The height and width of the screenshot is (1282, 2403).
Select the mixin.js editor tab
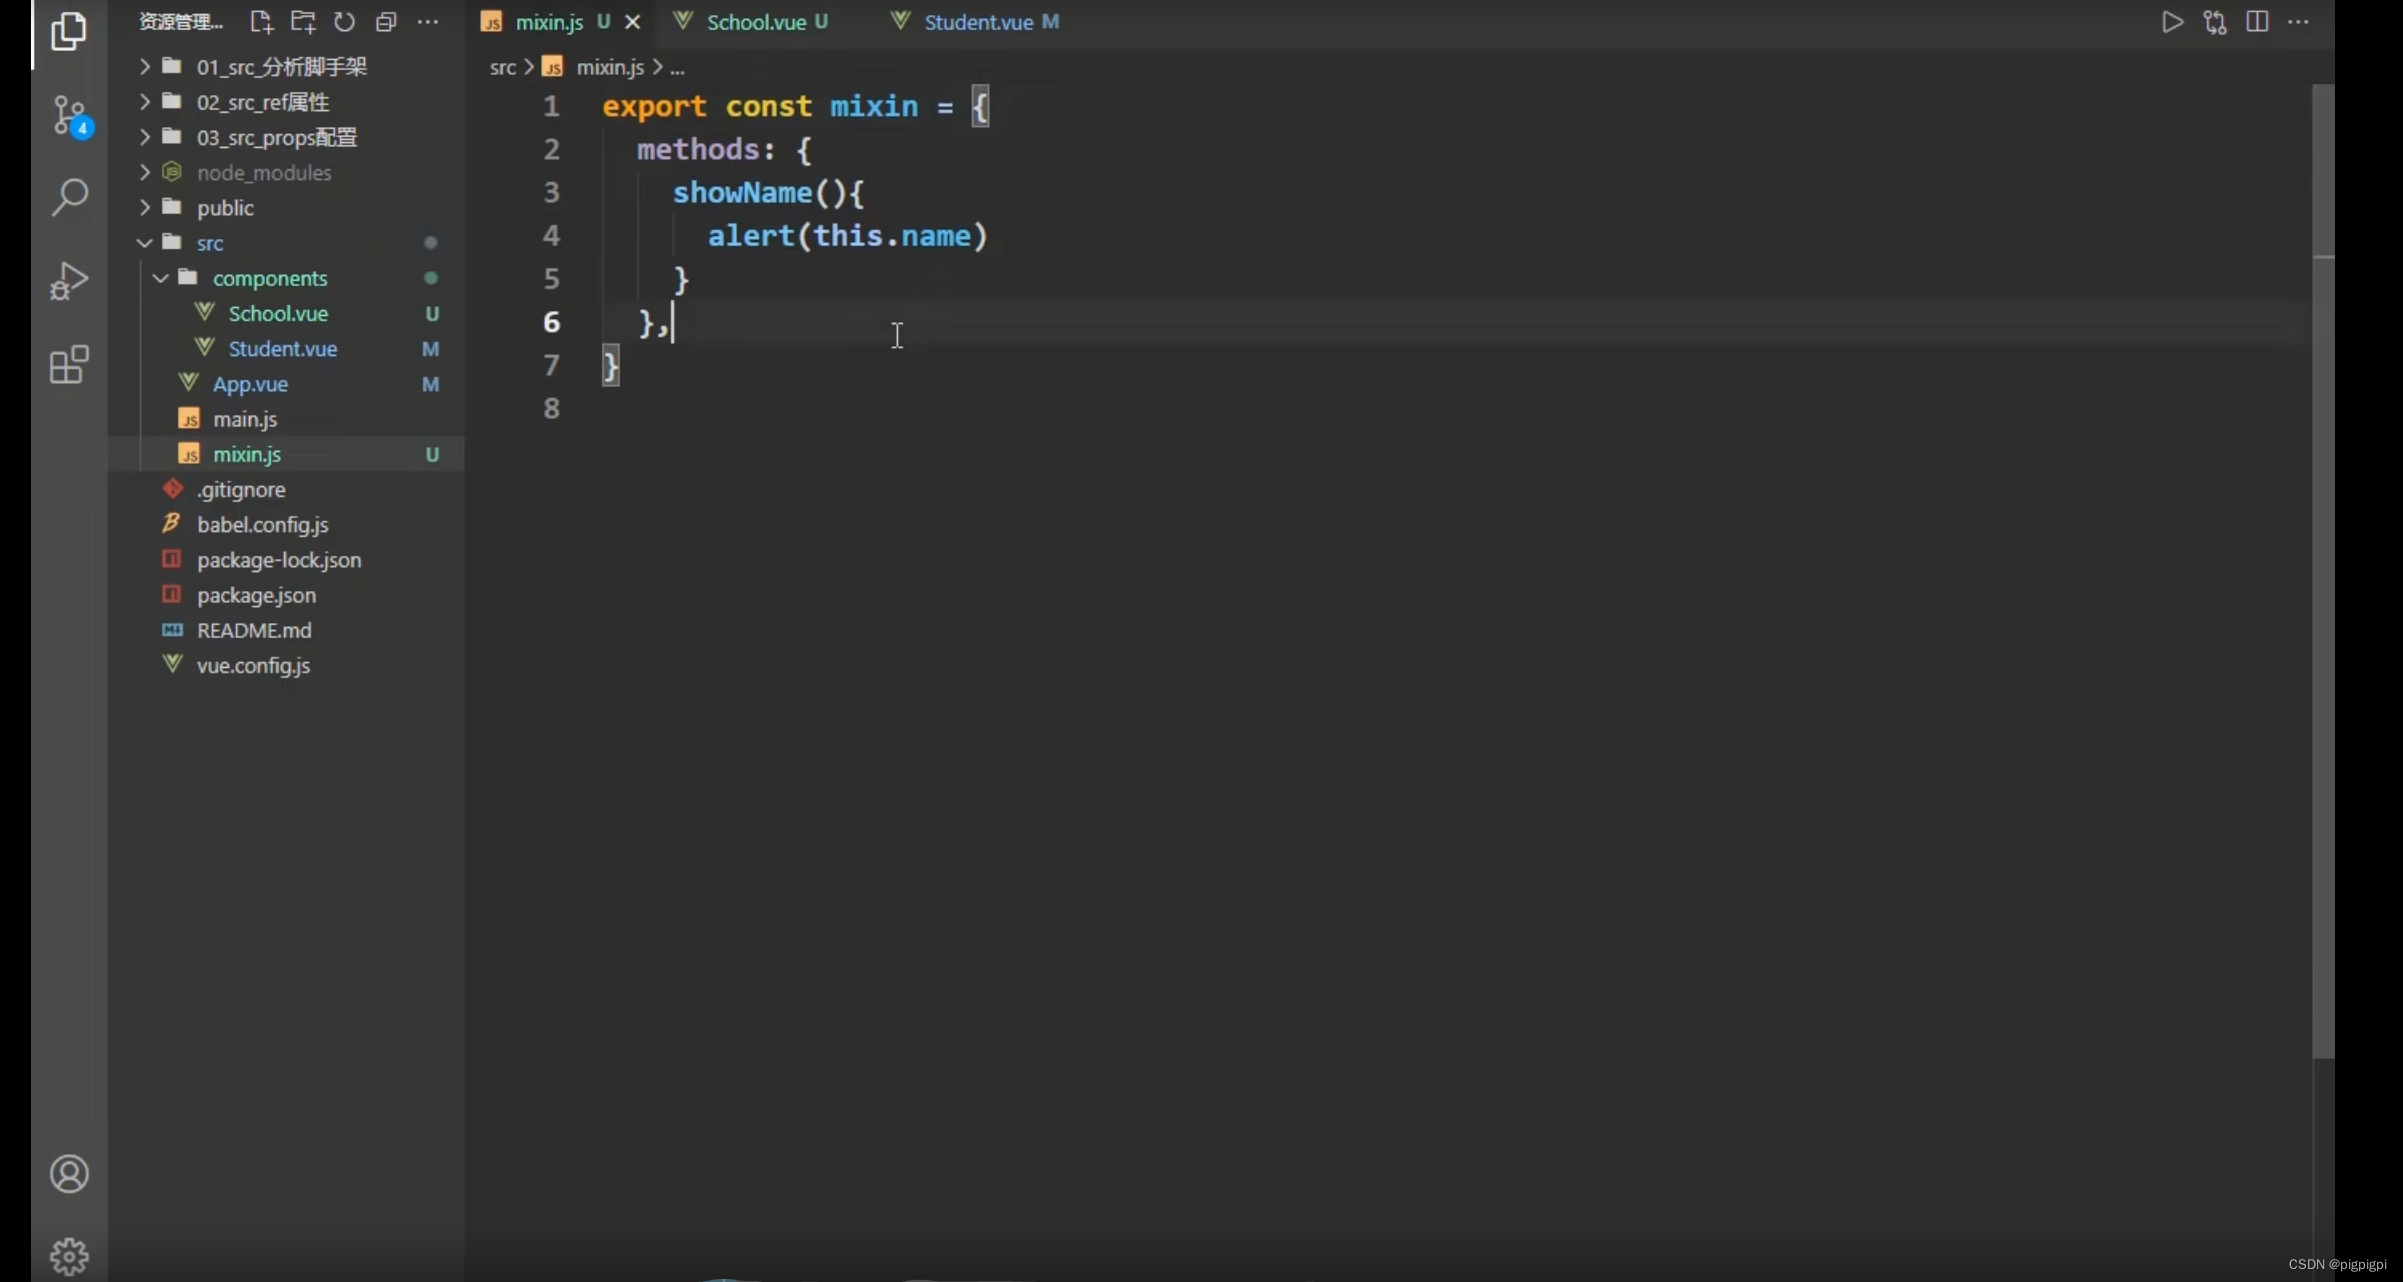click(x=549, y=22)
